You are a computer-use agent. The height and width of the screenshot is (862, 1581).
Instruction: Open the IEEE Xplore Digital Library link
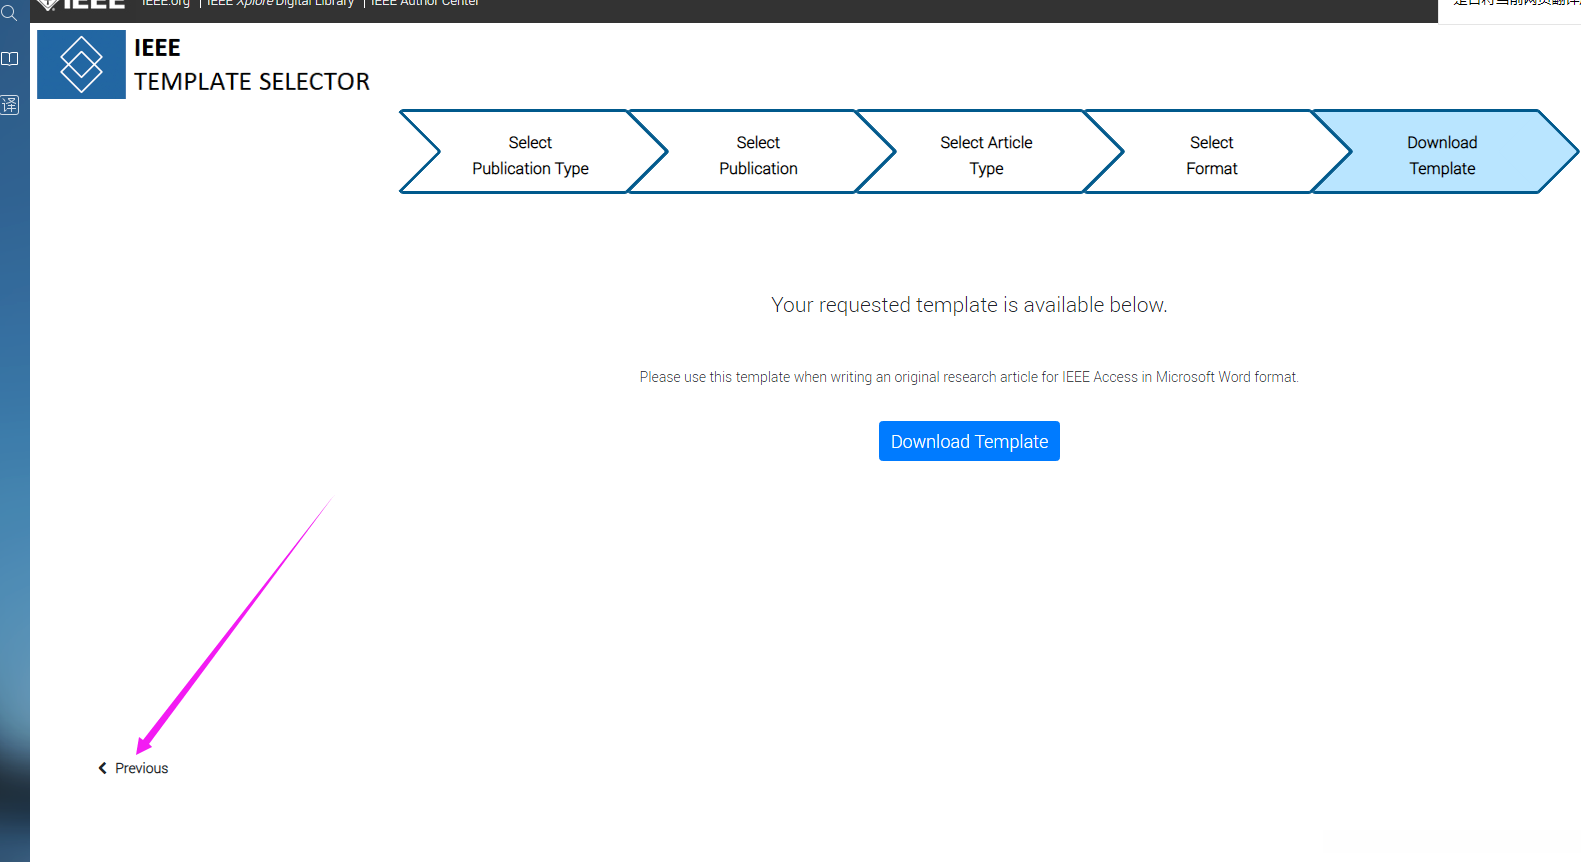click(280, 3)
